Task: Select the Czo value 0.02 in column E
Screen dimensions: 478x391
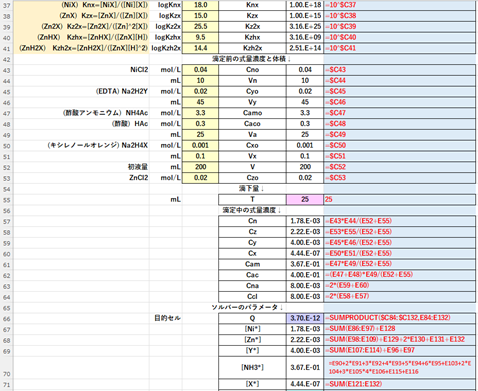Action: tap(305, 178)
